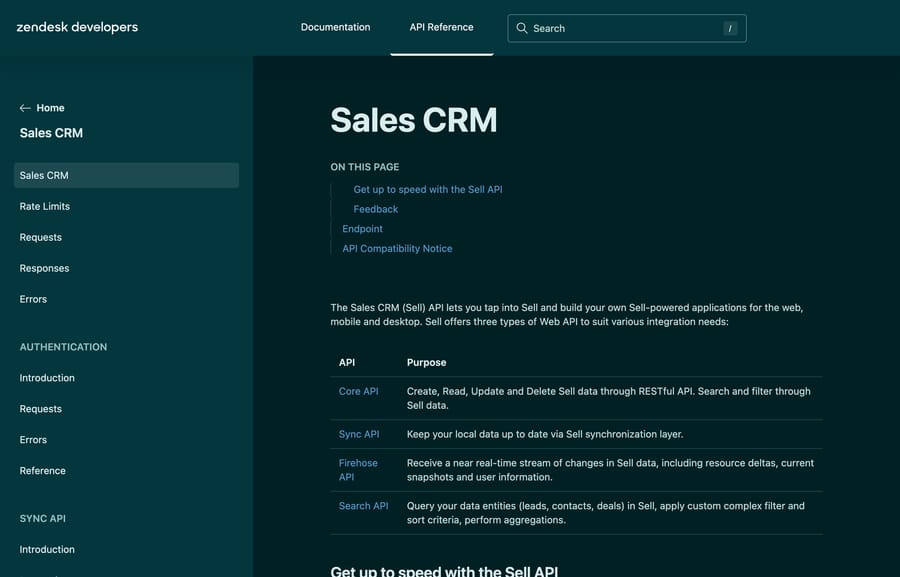Open Introduction under Sync API

point(47,549)
